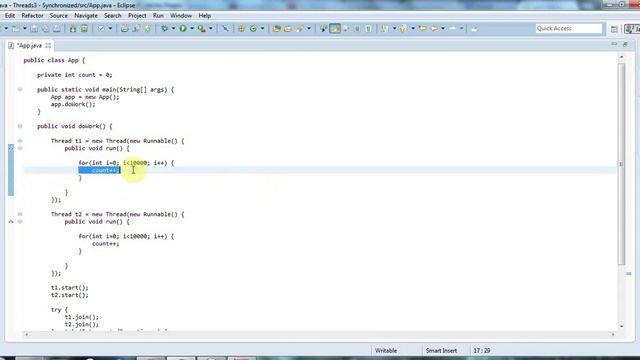640x360 pixels.
Task: Toggle the icon right of Mark Occurrences
Action: tap(346, 29)
